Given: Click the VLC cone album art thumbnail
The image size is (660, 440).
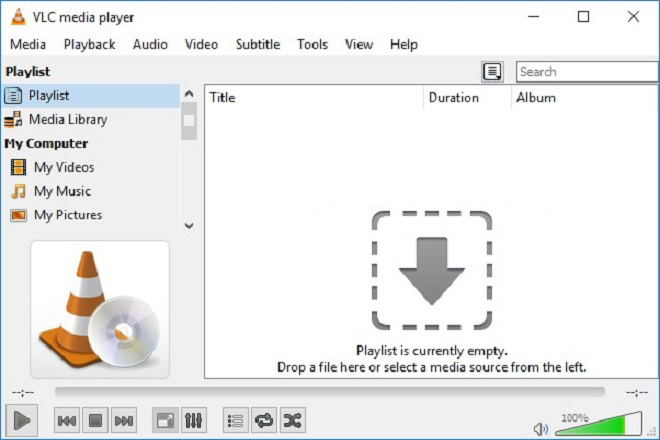Looking at the screenshot, I should pos(100,309).
